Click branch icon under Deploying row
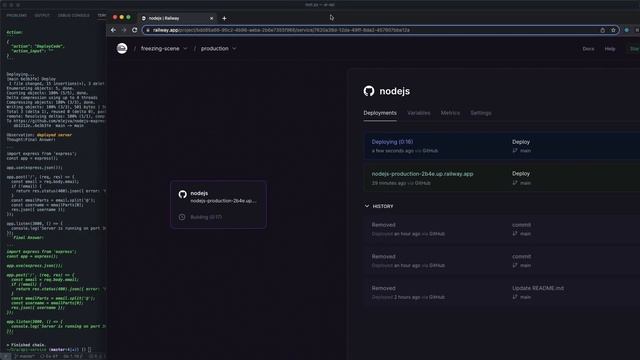Image resolution: width=640 pixels, height=360 pixels. (515, 151)
